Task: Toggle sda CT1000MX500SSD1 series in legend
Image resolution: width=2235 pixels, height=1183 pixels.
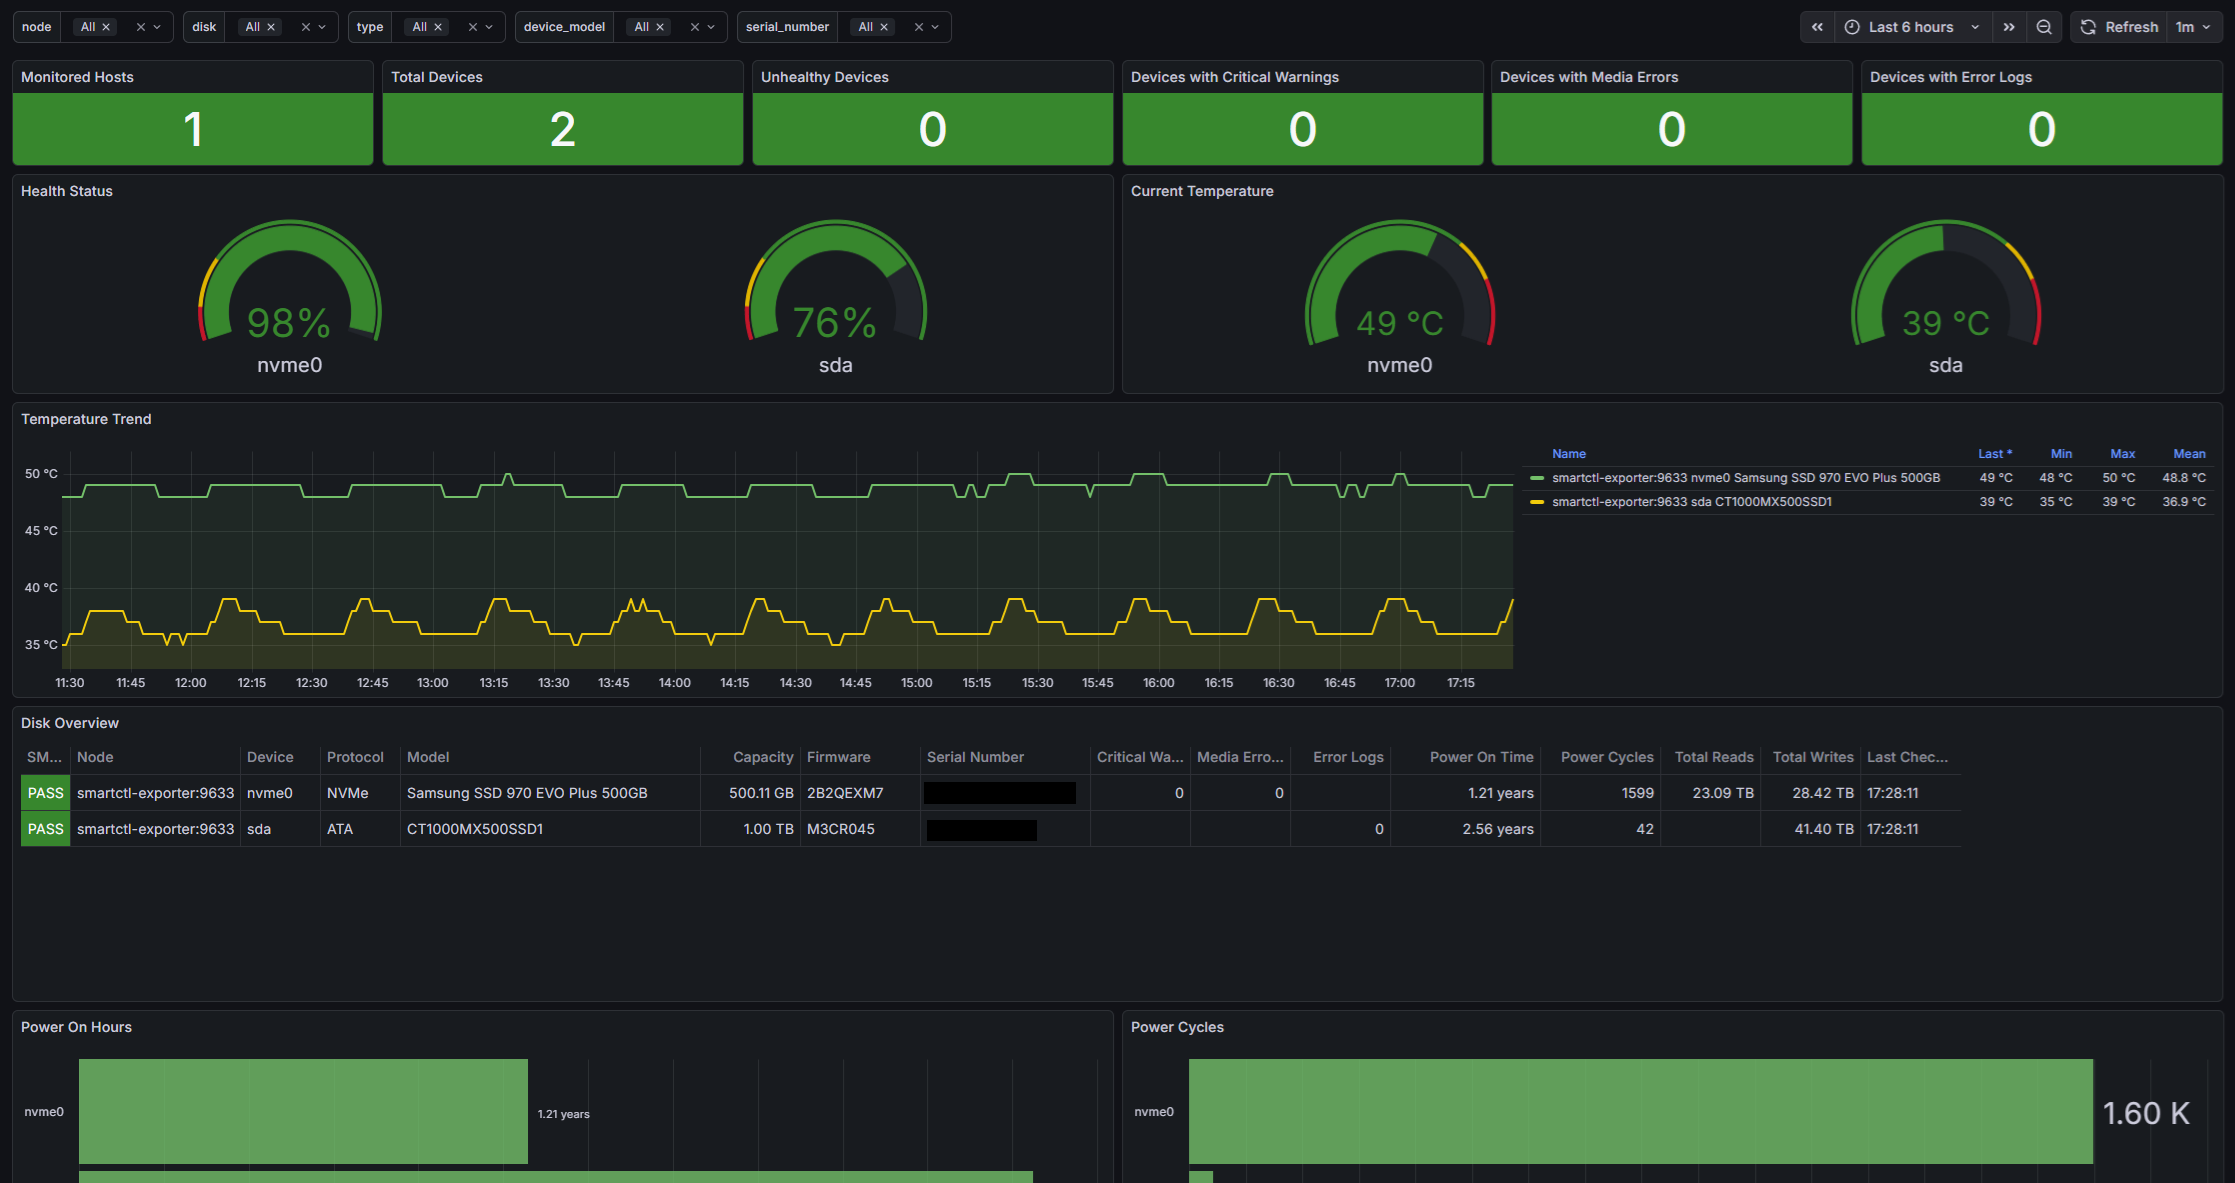Action: [x=1692, y=502]
